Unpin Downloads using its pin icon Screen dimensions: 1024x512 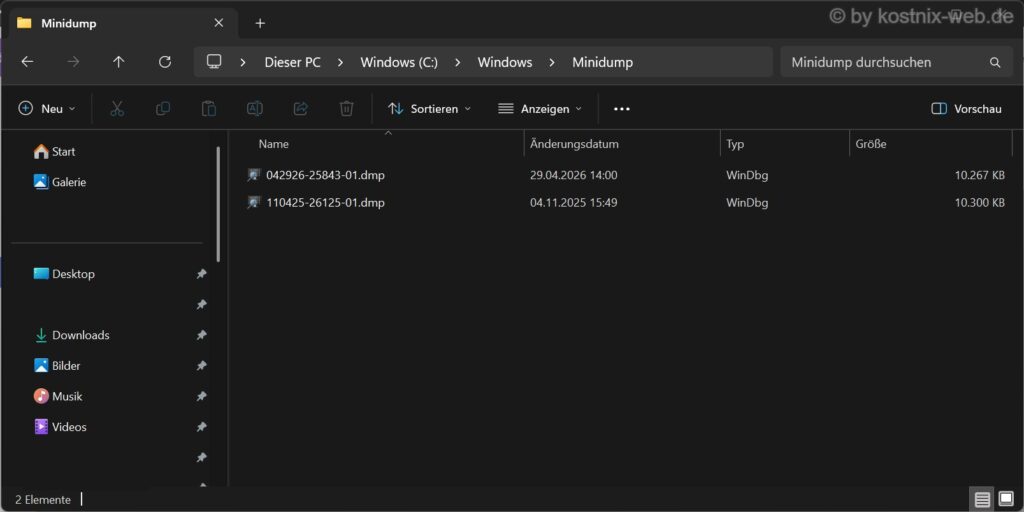pos(201,335)
